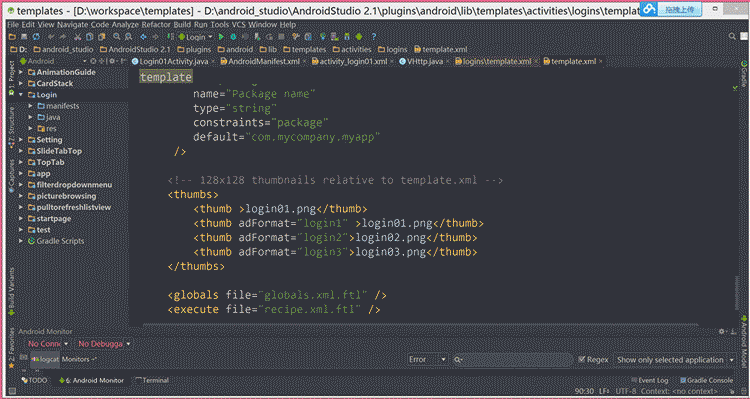The image size is (750, 399).
Task: Click the Redo arrow icon
Action: click(63, 36)
